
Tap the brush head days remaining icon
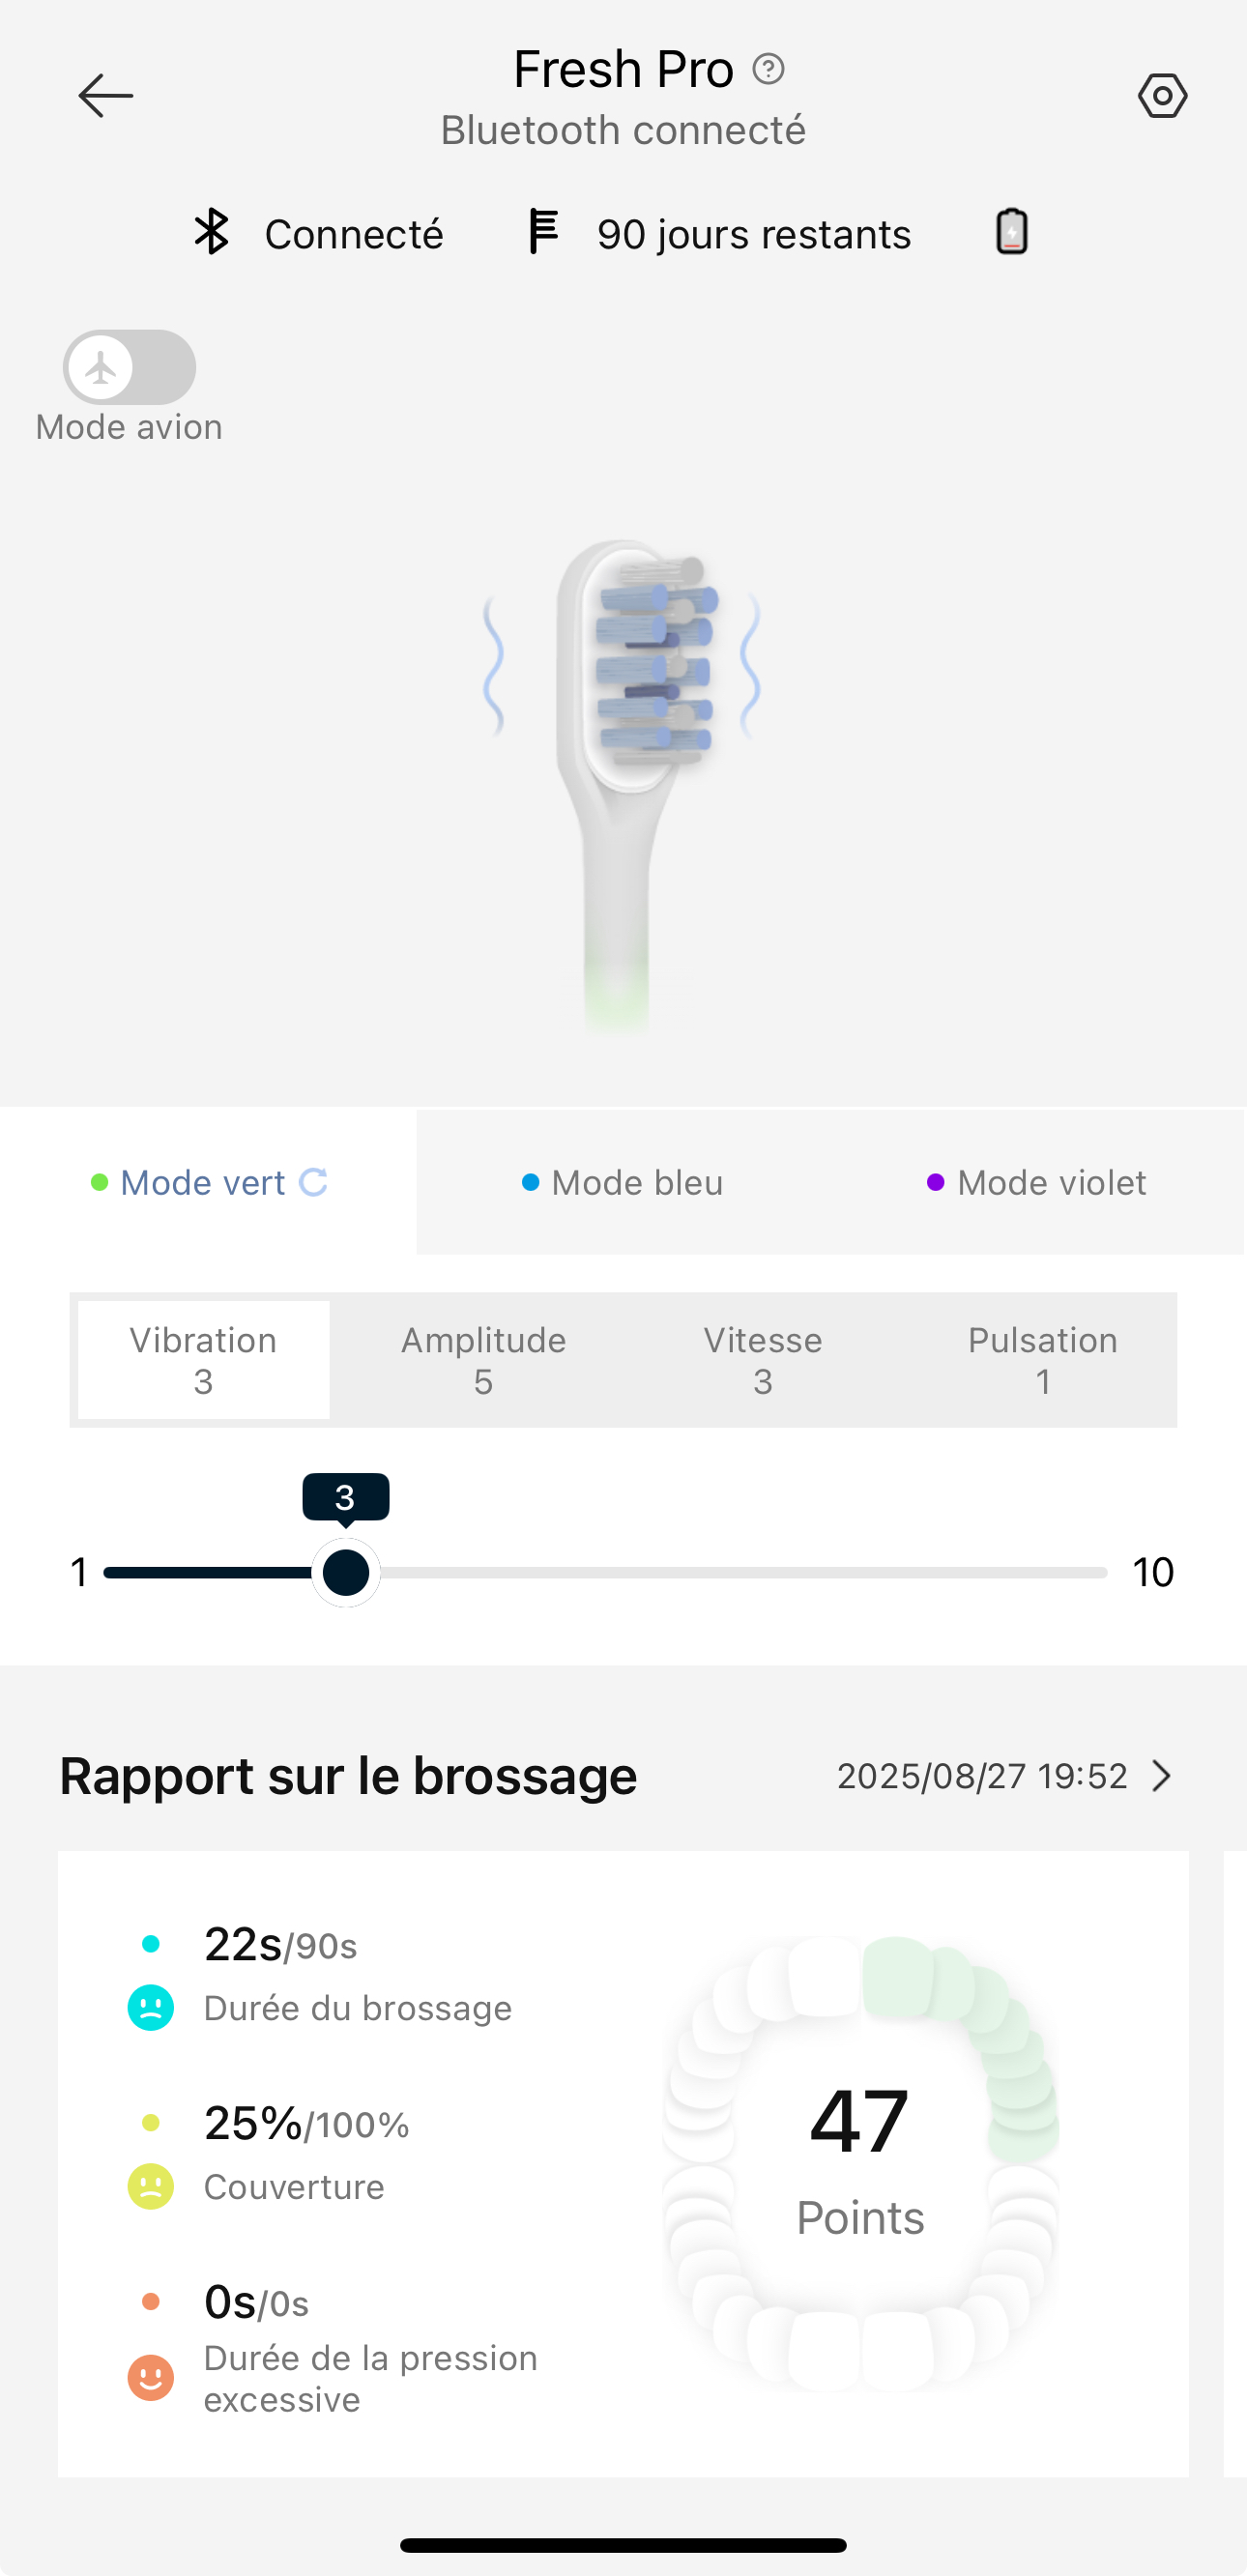(543, 233)
